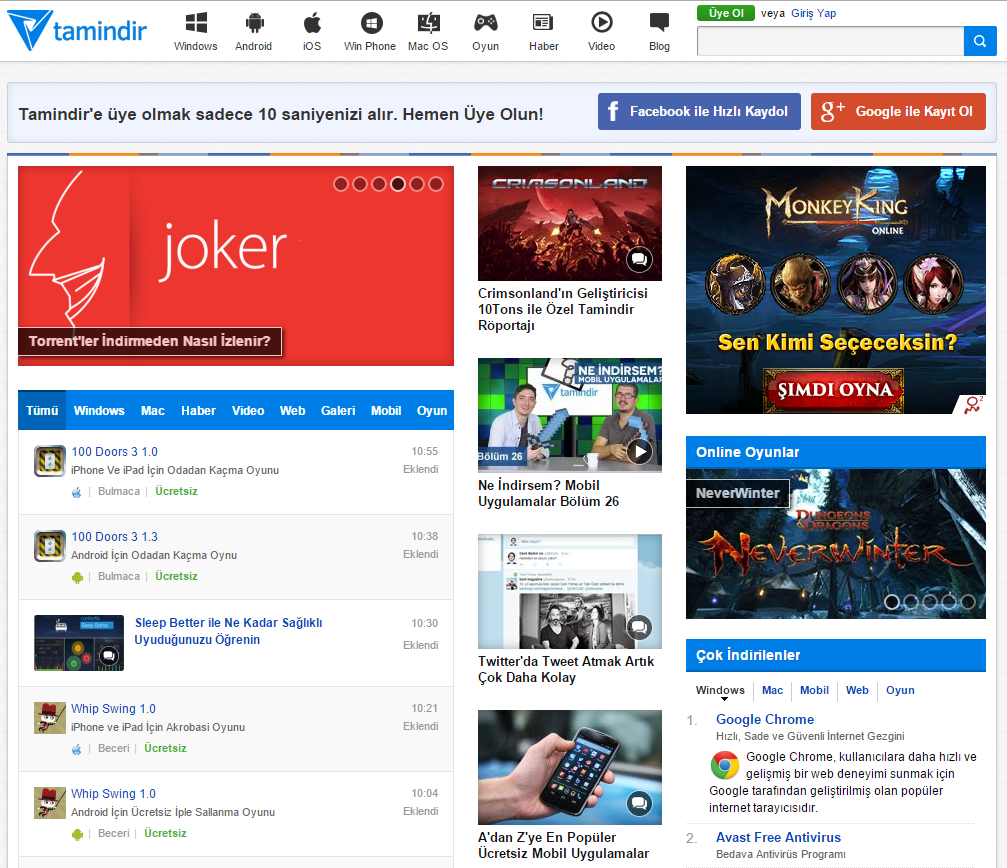Click the search magnifier button
The image size is (1007, 868).
pos(980,41)
